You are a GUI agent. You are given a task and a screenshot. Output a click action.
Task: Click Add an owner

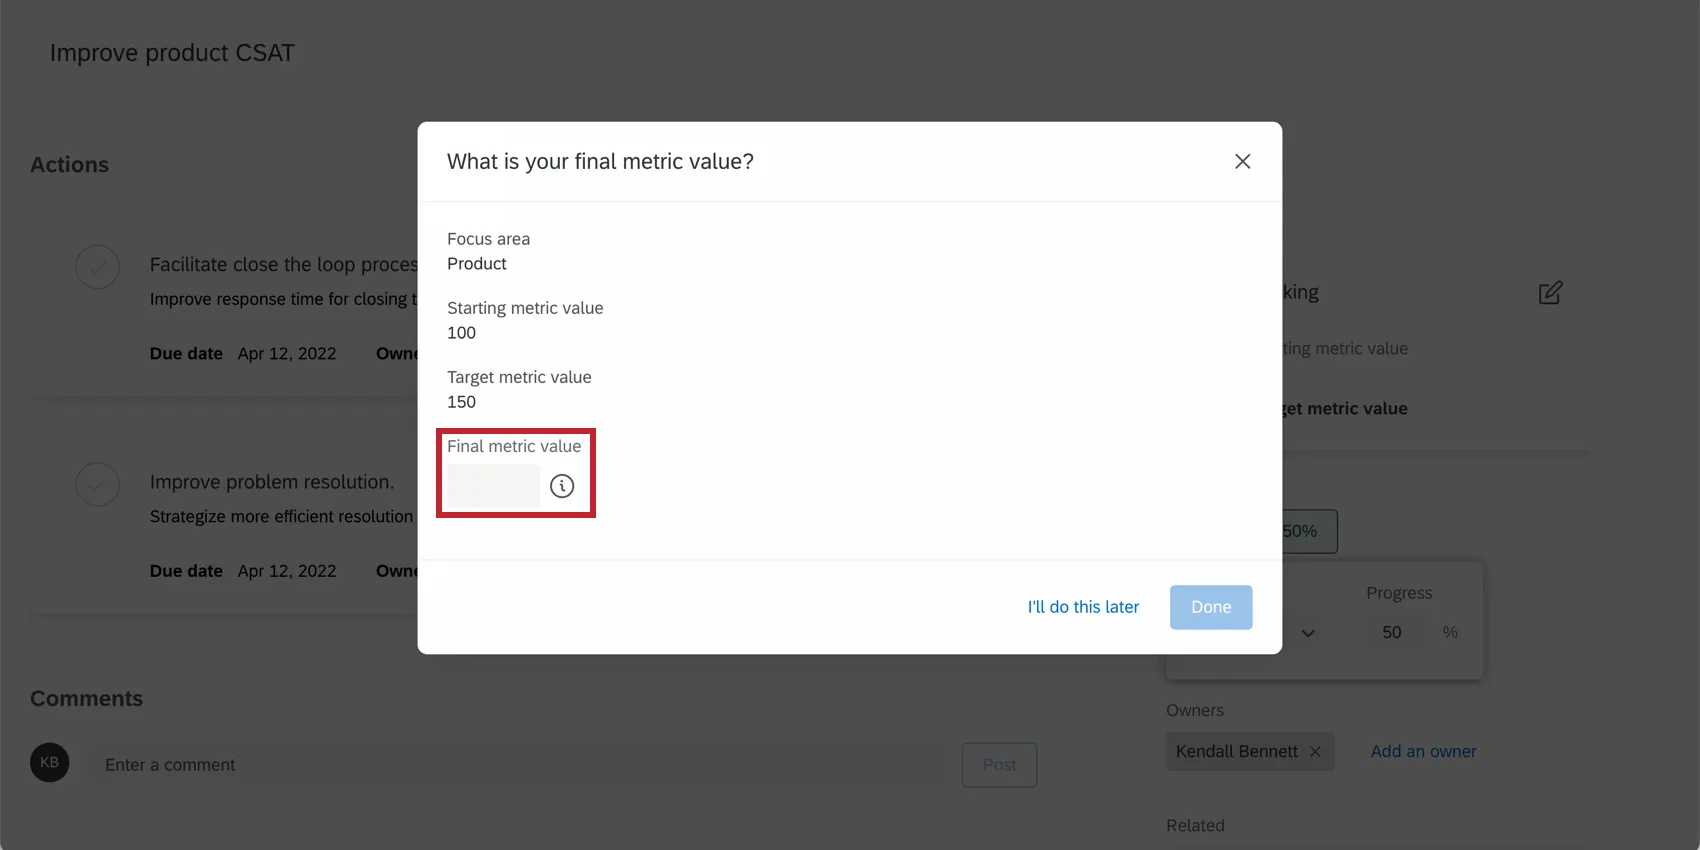1423,751
